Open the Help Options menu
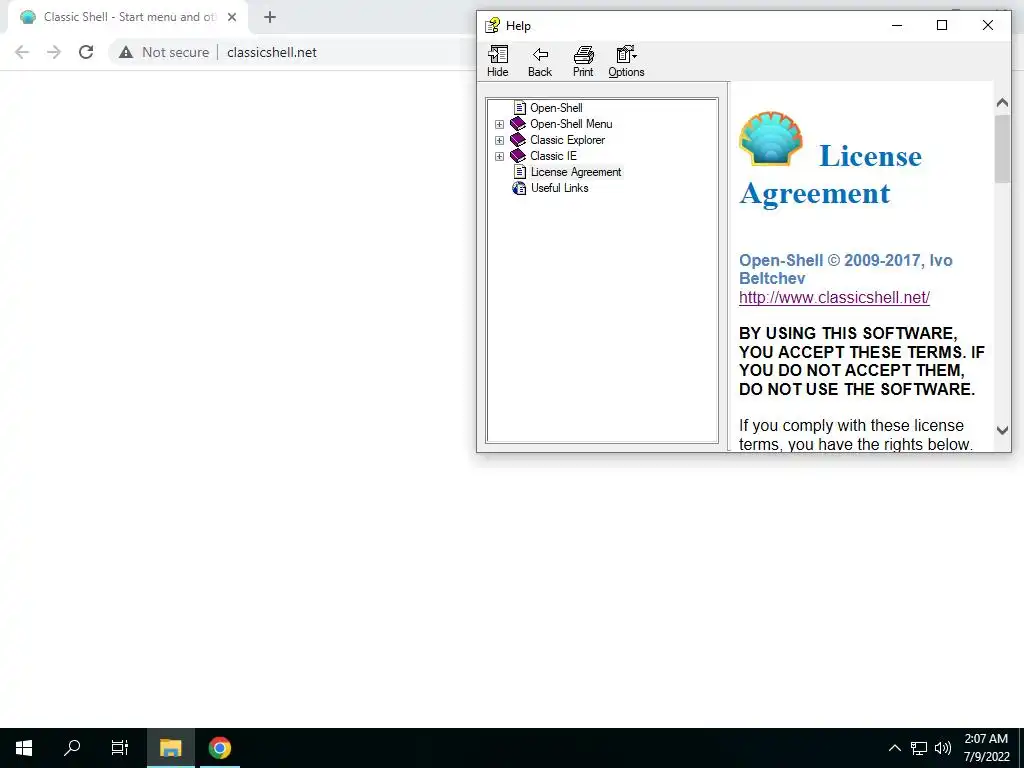This screenshot has height=768, width=1024. point(626,62)
